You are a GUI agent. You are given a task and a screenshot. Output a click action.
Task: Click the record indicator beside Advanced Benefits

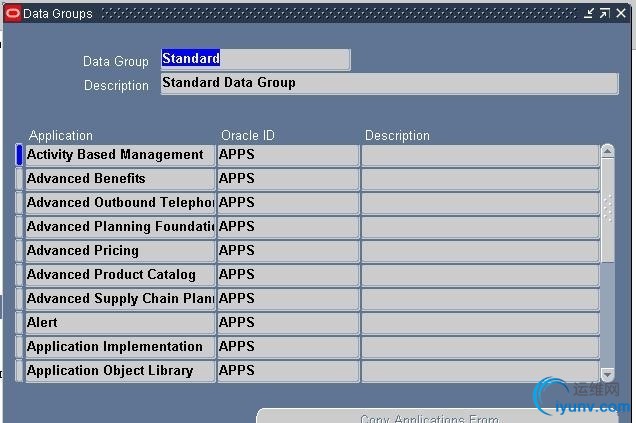click(x=19, y=179)
